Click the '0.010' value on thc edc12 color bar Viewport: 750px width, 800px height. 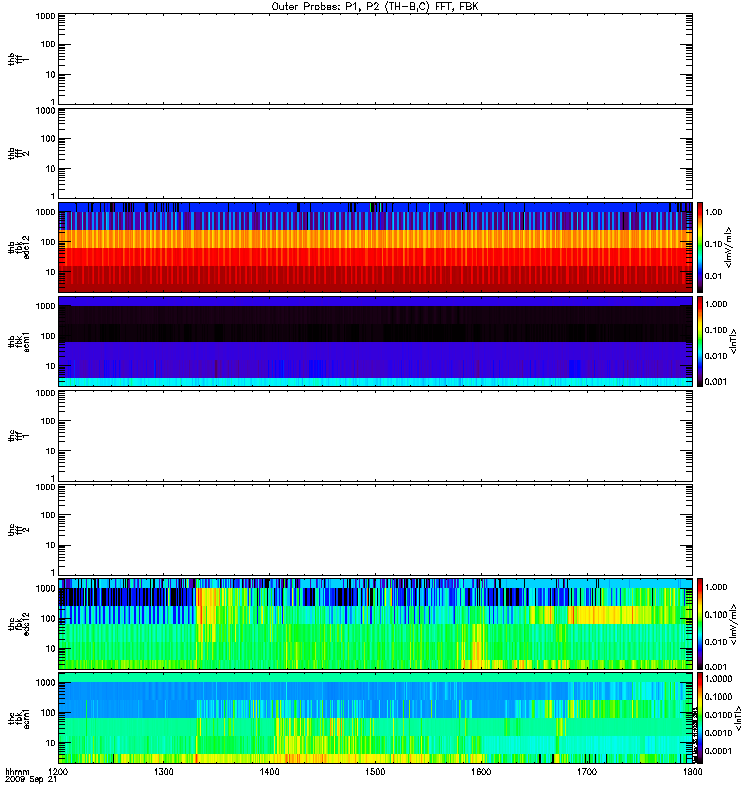(716, 641)
